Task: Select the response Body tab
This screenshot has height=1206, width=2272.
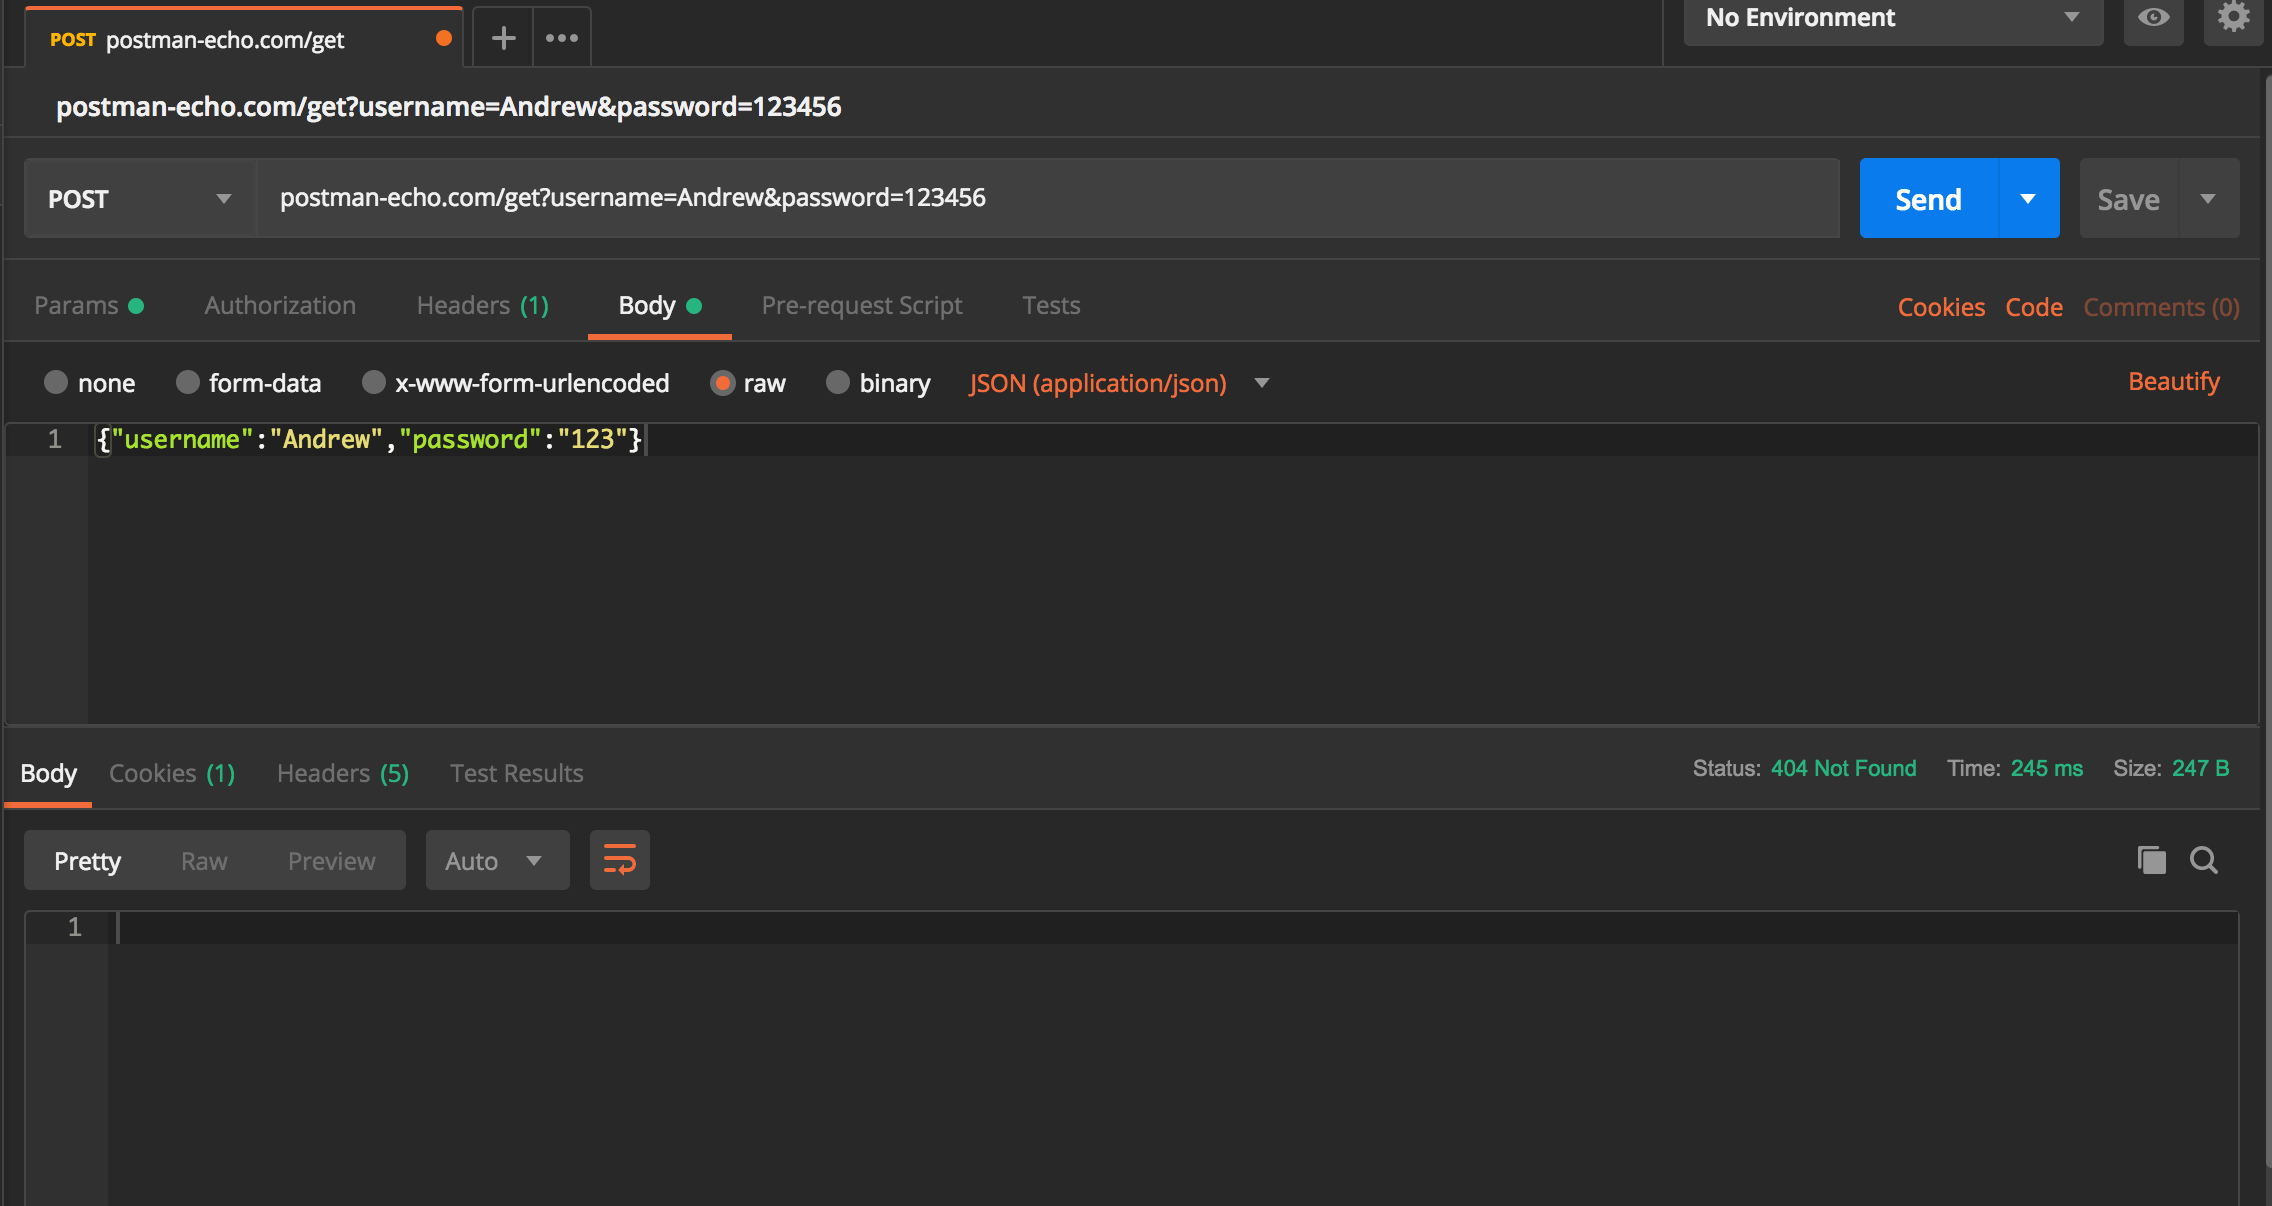Action: pos(48,773)
